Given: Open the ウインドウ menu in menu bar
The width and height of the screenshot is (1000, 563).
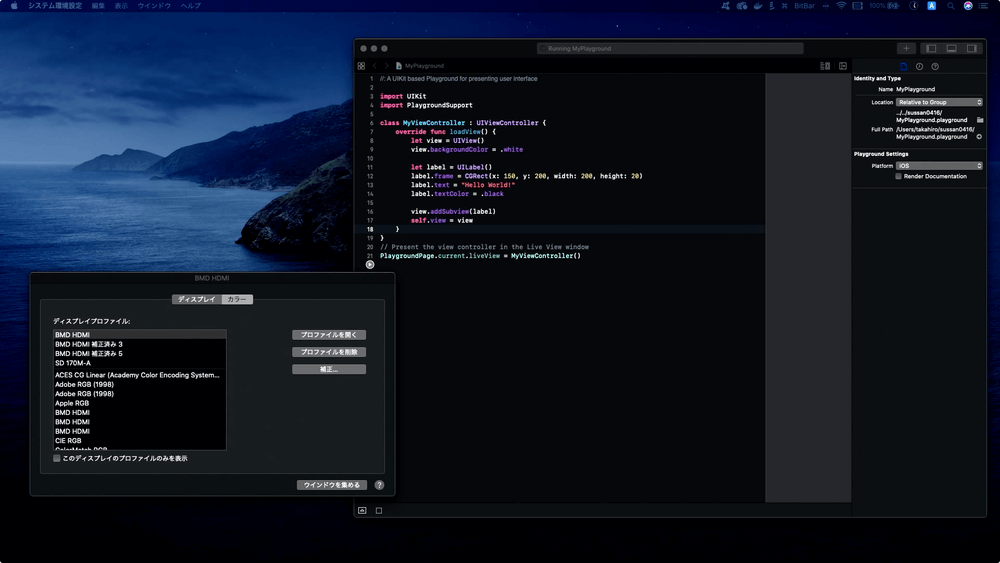Looking at the screenshot, I should 154,6.
